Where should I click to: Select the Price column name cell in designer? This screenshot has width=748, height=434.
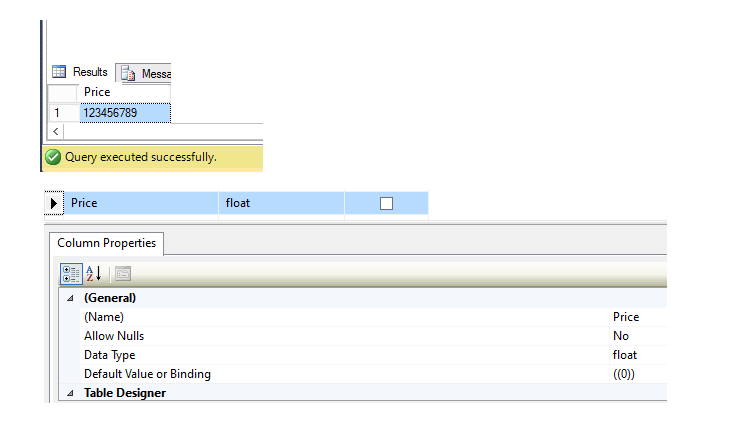click(x=141, y=203)
